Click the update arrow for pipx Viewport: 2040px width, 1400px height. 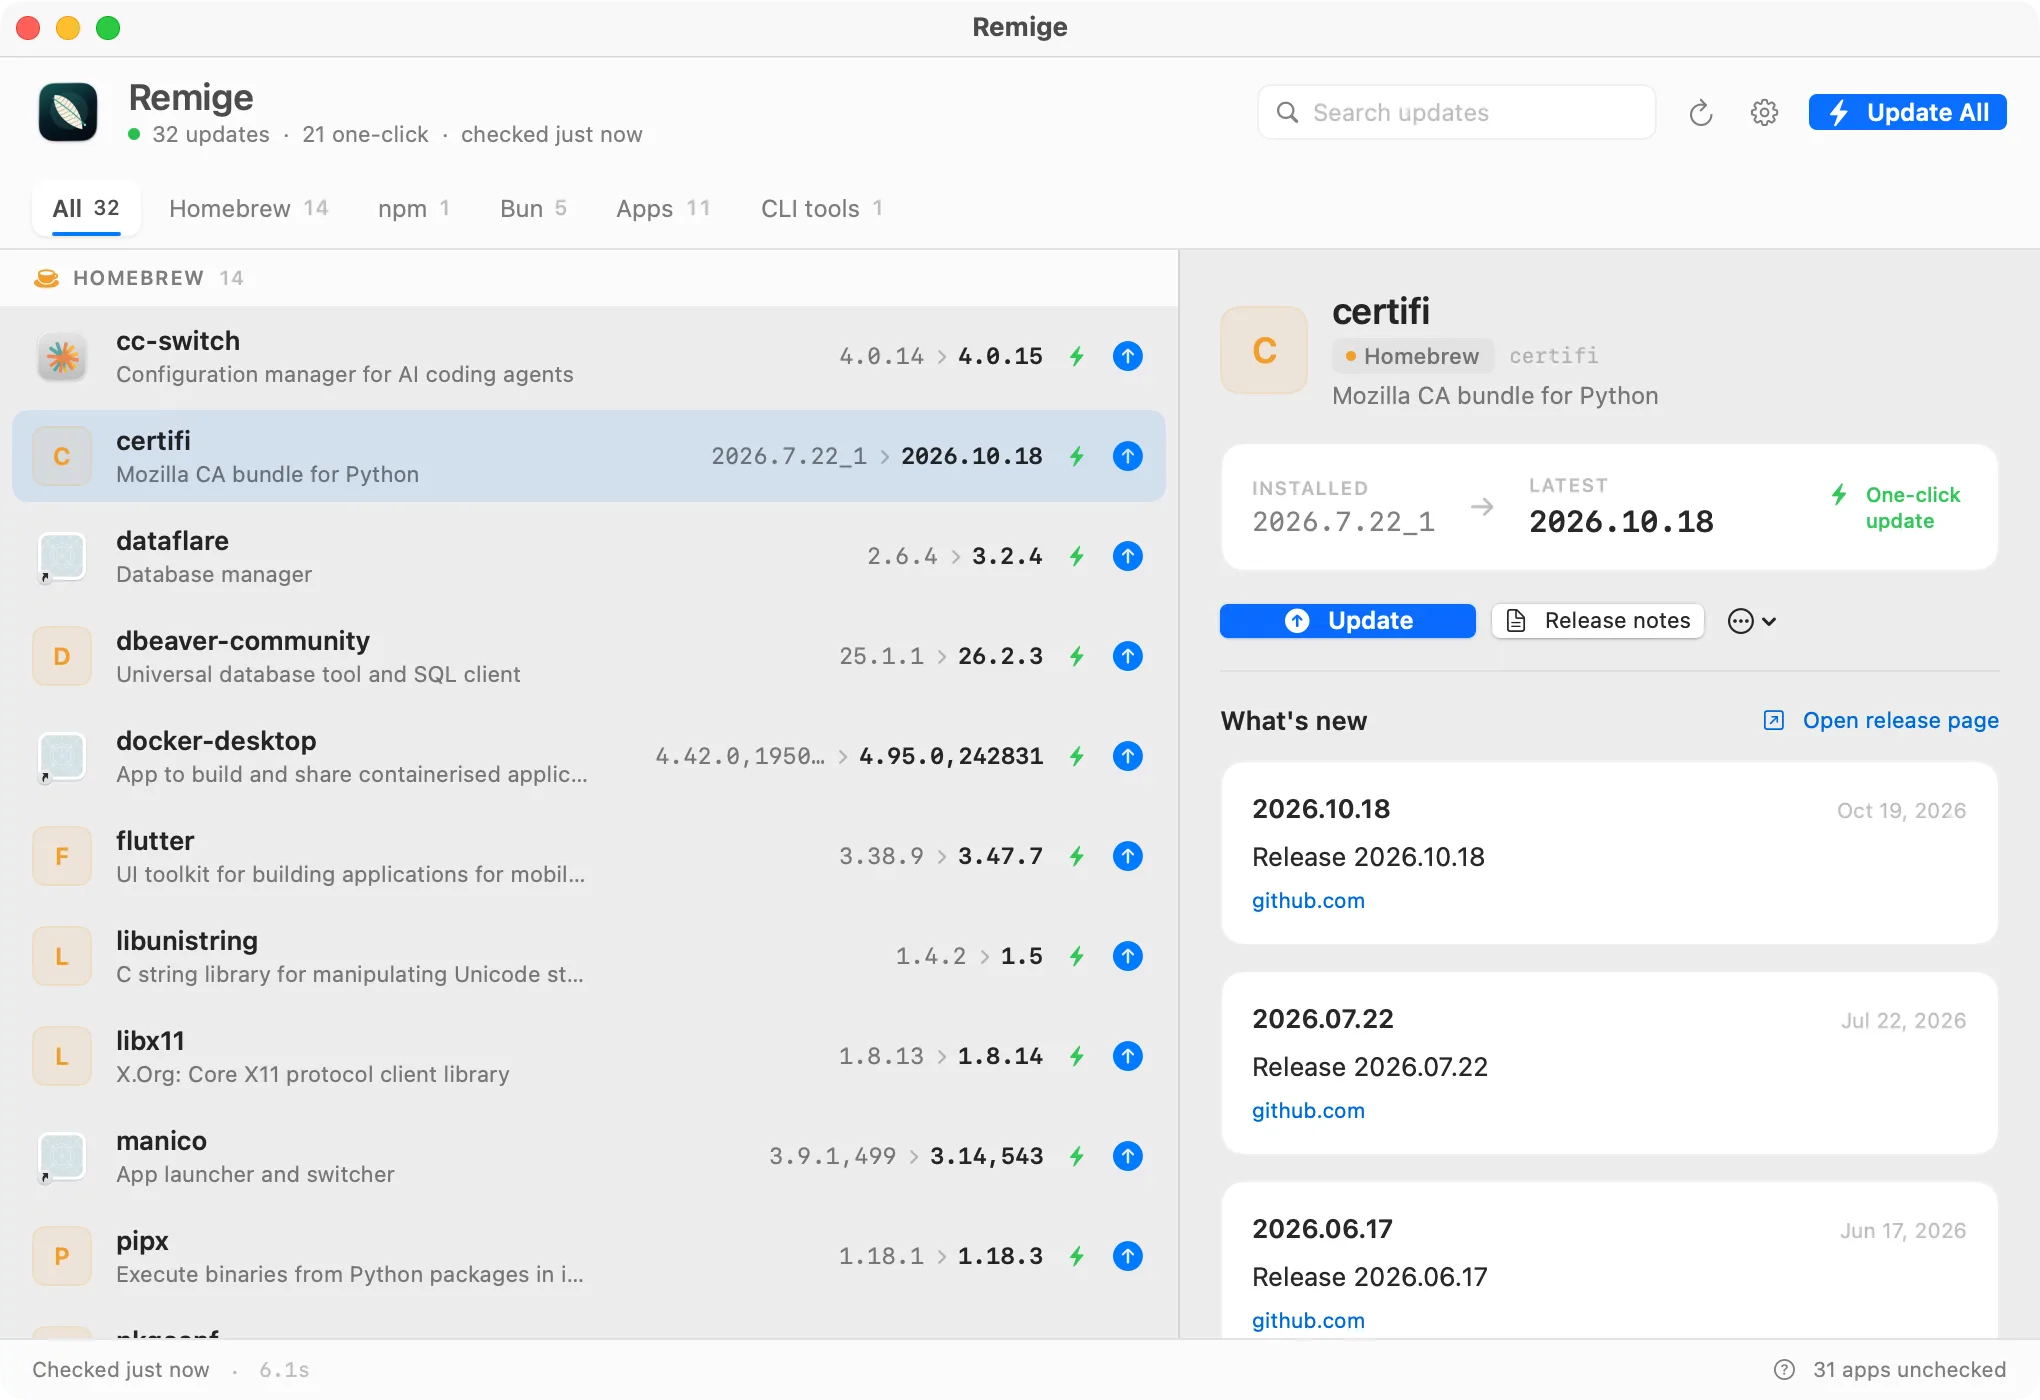coord(1127,1256)
